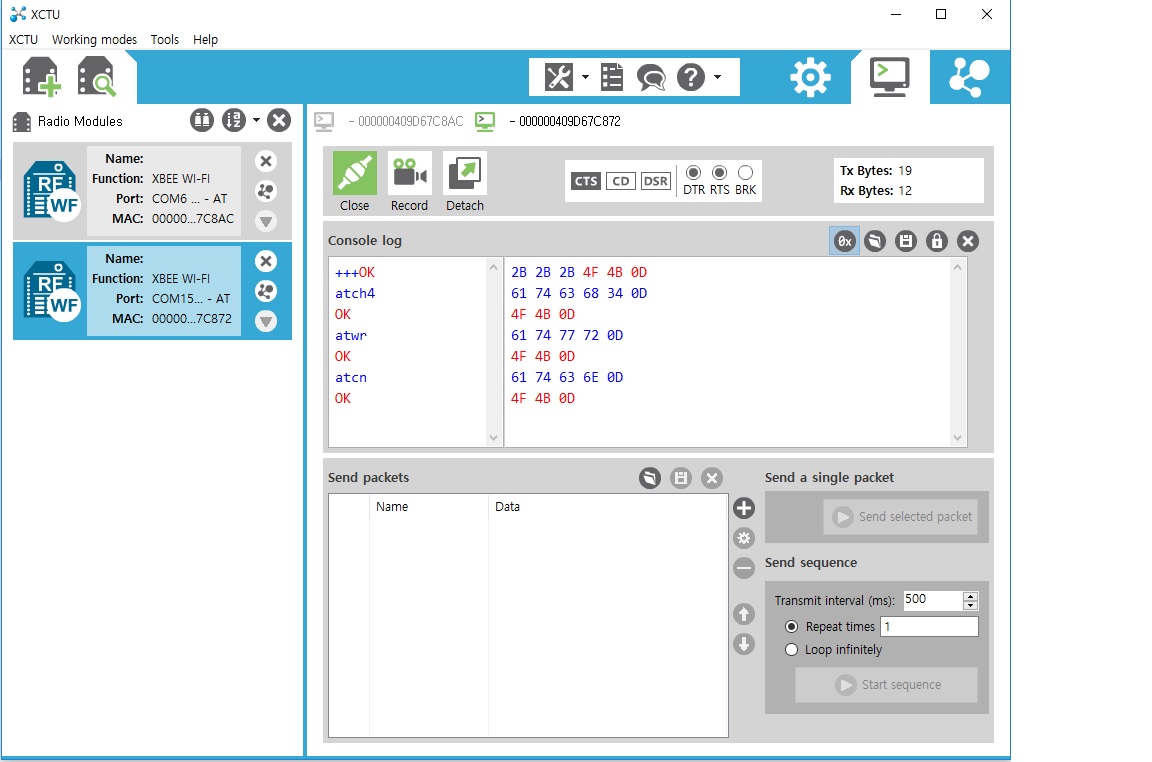The height and width of the screenshot is (762, 1152).
Task: Select Loop infinitely radio option
Action: pos(791,650)
